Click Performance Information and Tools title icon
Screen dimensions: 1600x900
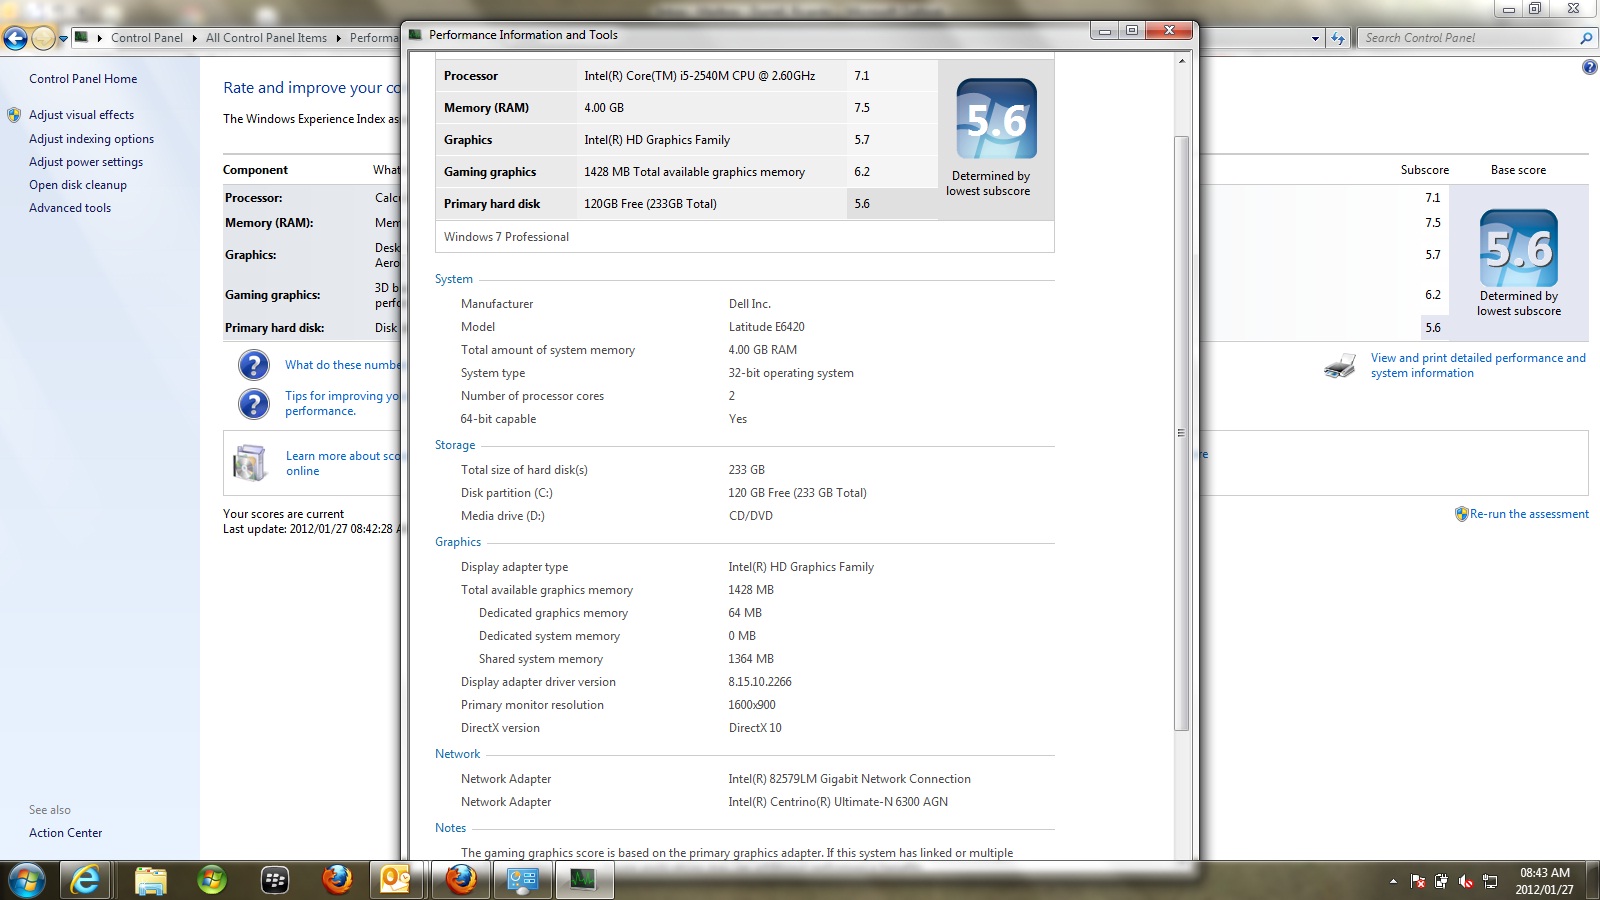click(x=416, y=35)
